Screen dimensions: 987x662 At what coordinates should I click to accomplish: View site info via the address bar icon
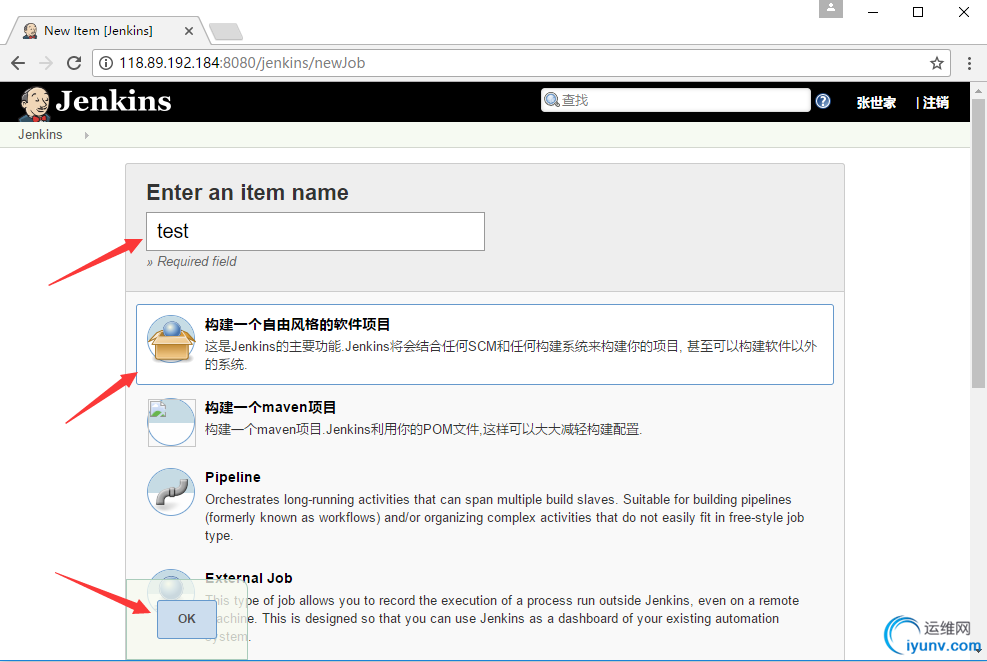(106, 63)
